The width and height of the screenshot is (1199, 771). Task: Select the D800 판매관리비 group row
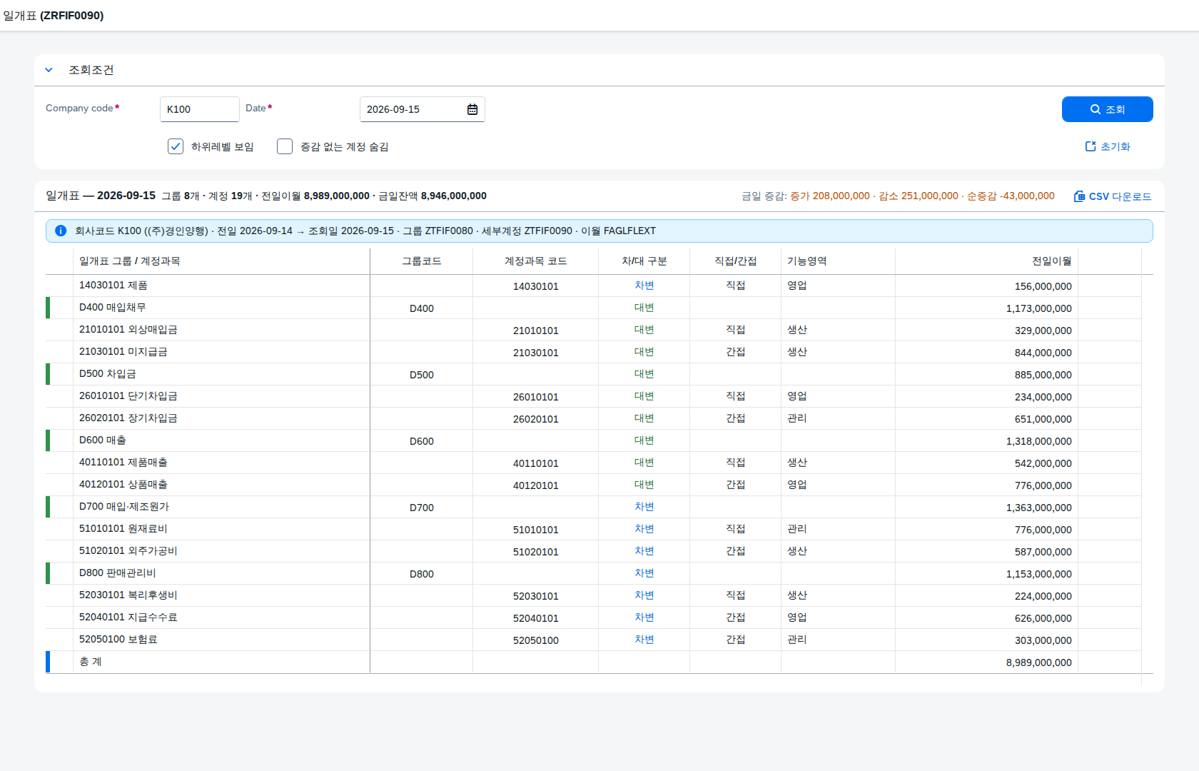click(x=600, y=574)
